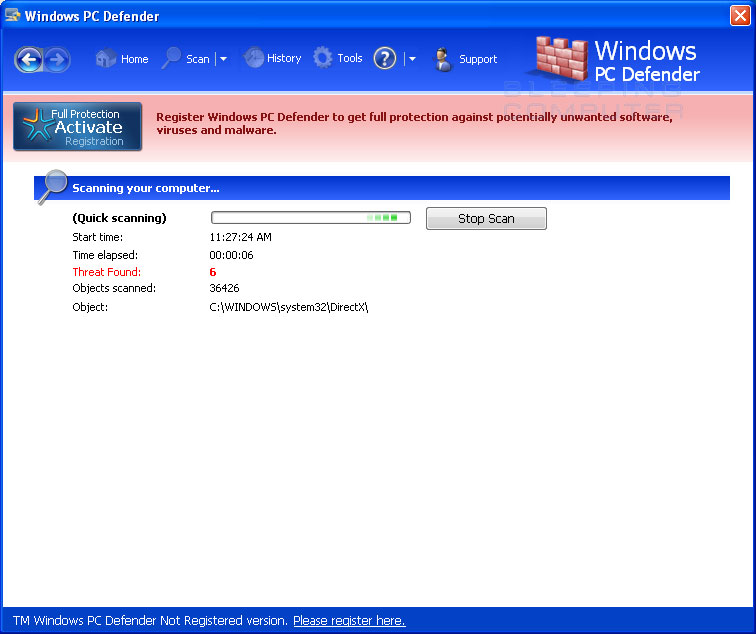This screenshot has width=756, height=634.
Task: Click the magnifying glass scanning icon
Action: pyautogui.click(x=53, y=187)
